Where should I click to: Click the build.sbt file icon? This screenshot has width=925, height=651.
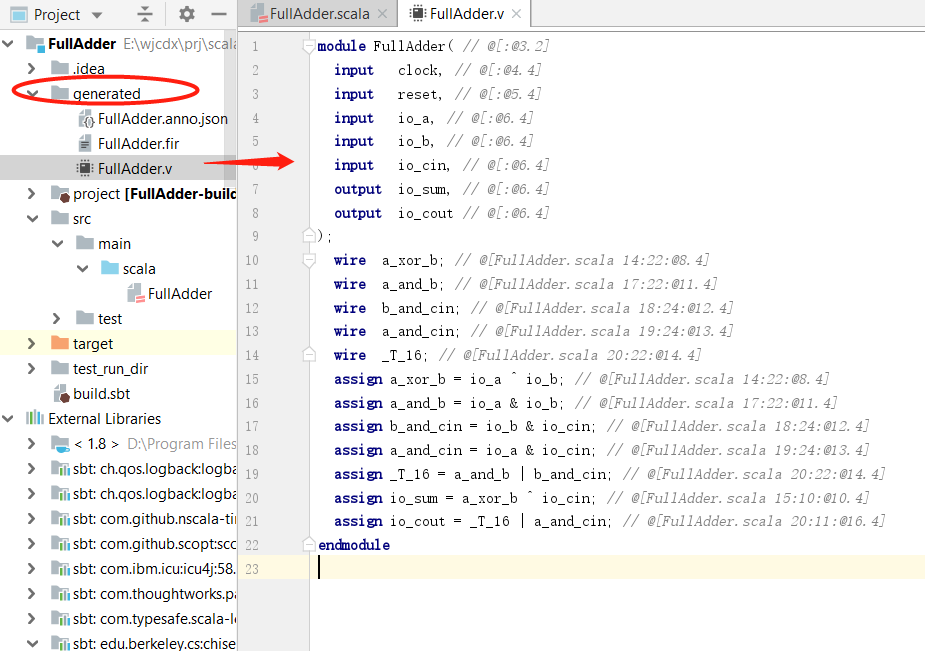click(x=61, y=393)
